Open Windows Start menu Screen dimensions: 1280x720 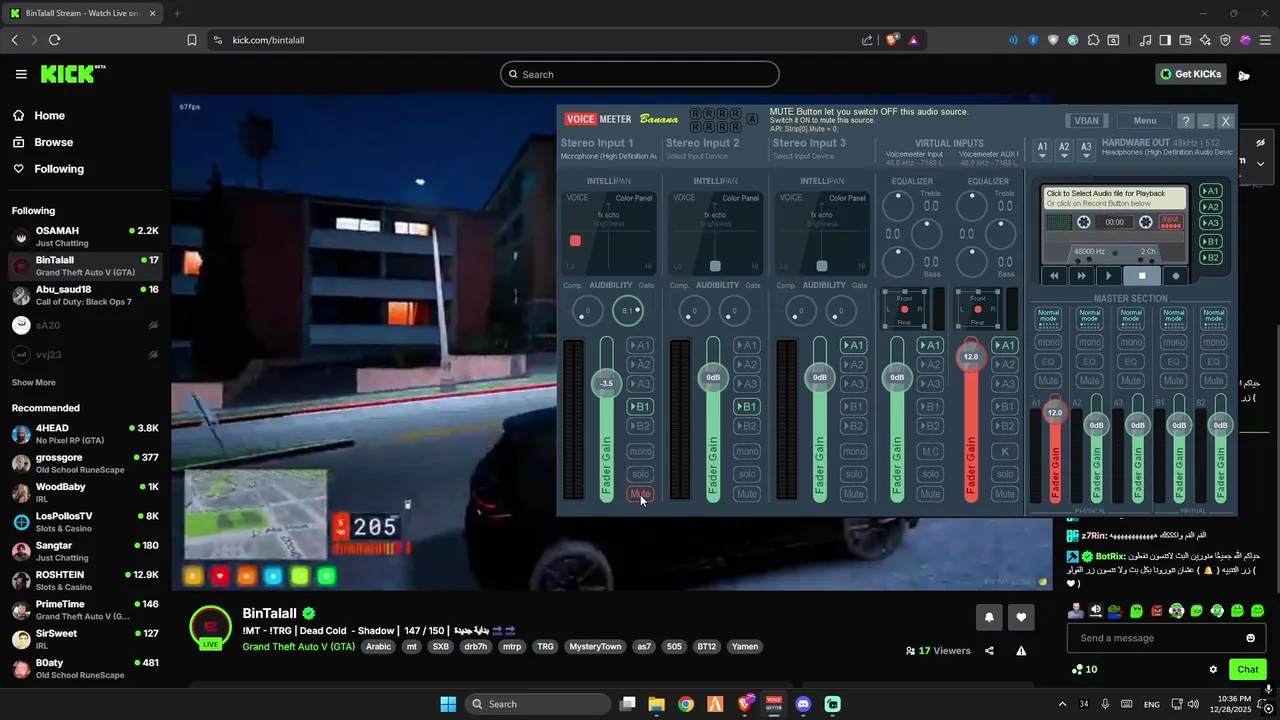pyautogui.click(x=448, y=704)
